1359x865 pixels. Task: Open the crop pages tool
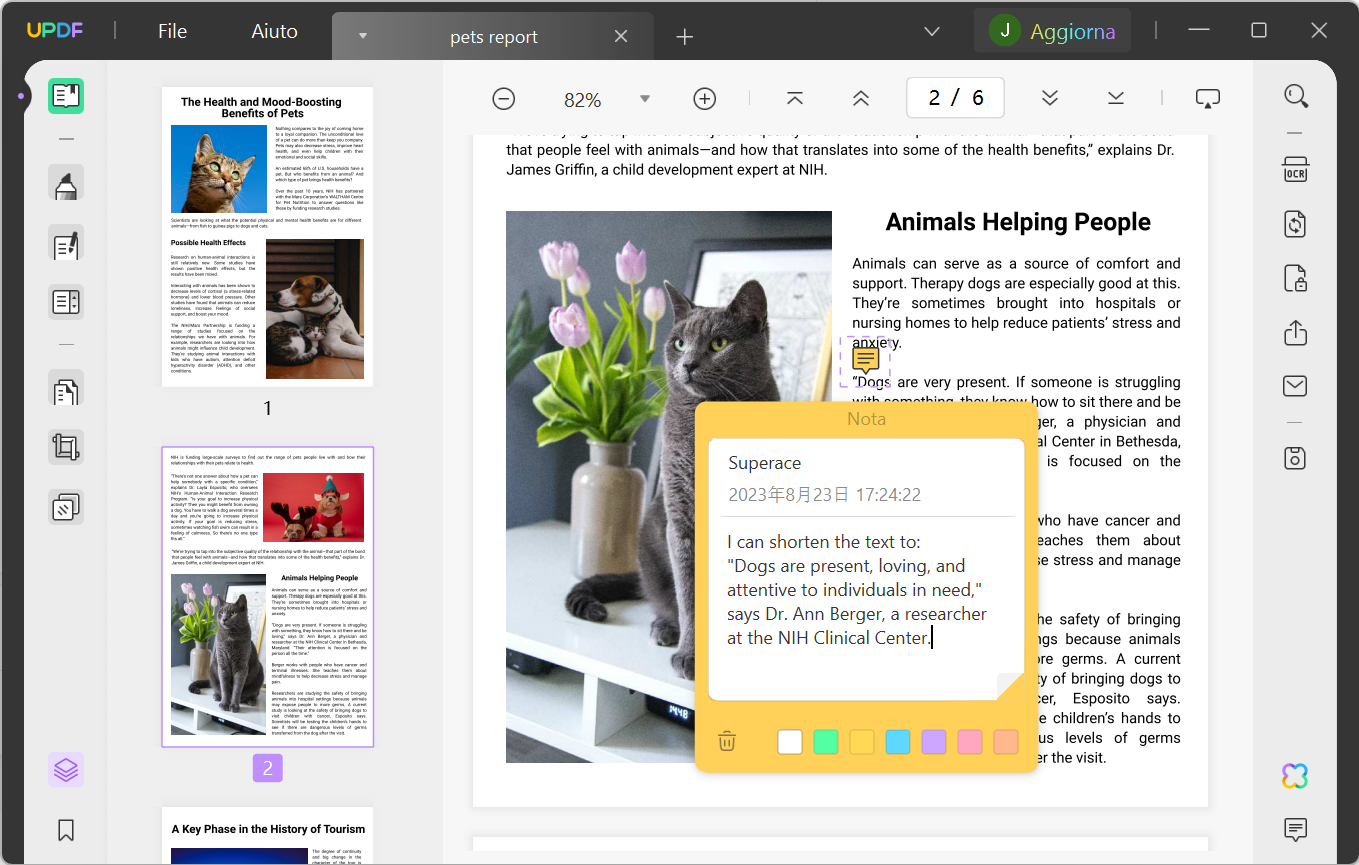[x=66, y=447]
